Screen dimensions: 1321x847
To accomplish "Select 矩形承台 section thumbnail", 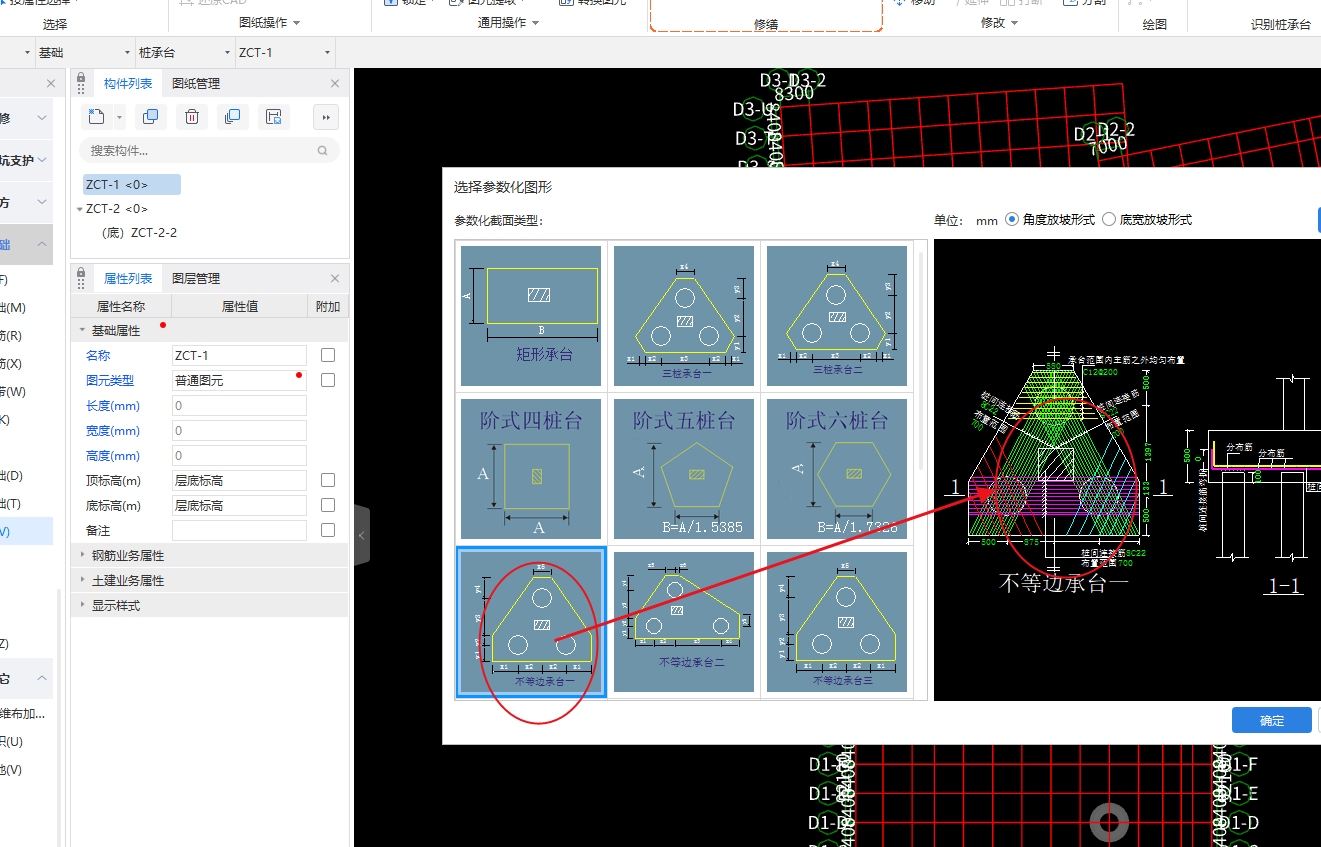I will coord(531,315).
